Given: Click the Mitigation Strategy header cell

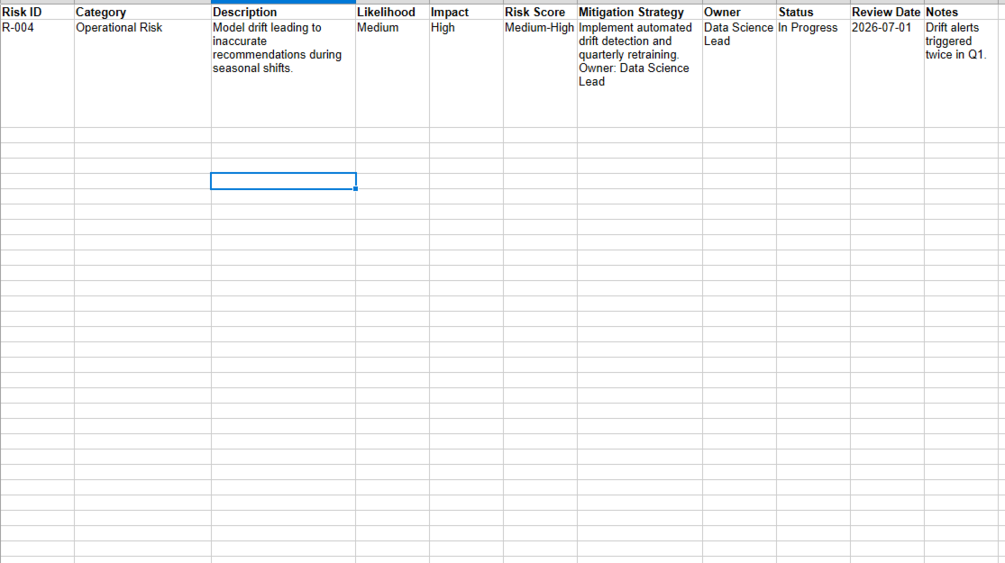Looking at the screenshot, I should [x=640, y=12].
